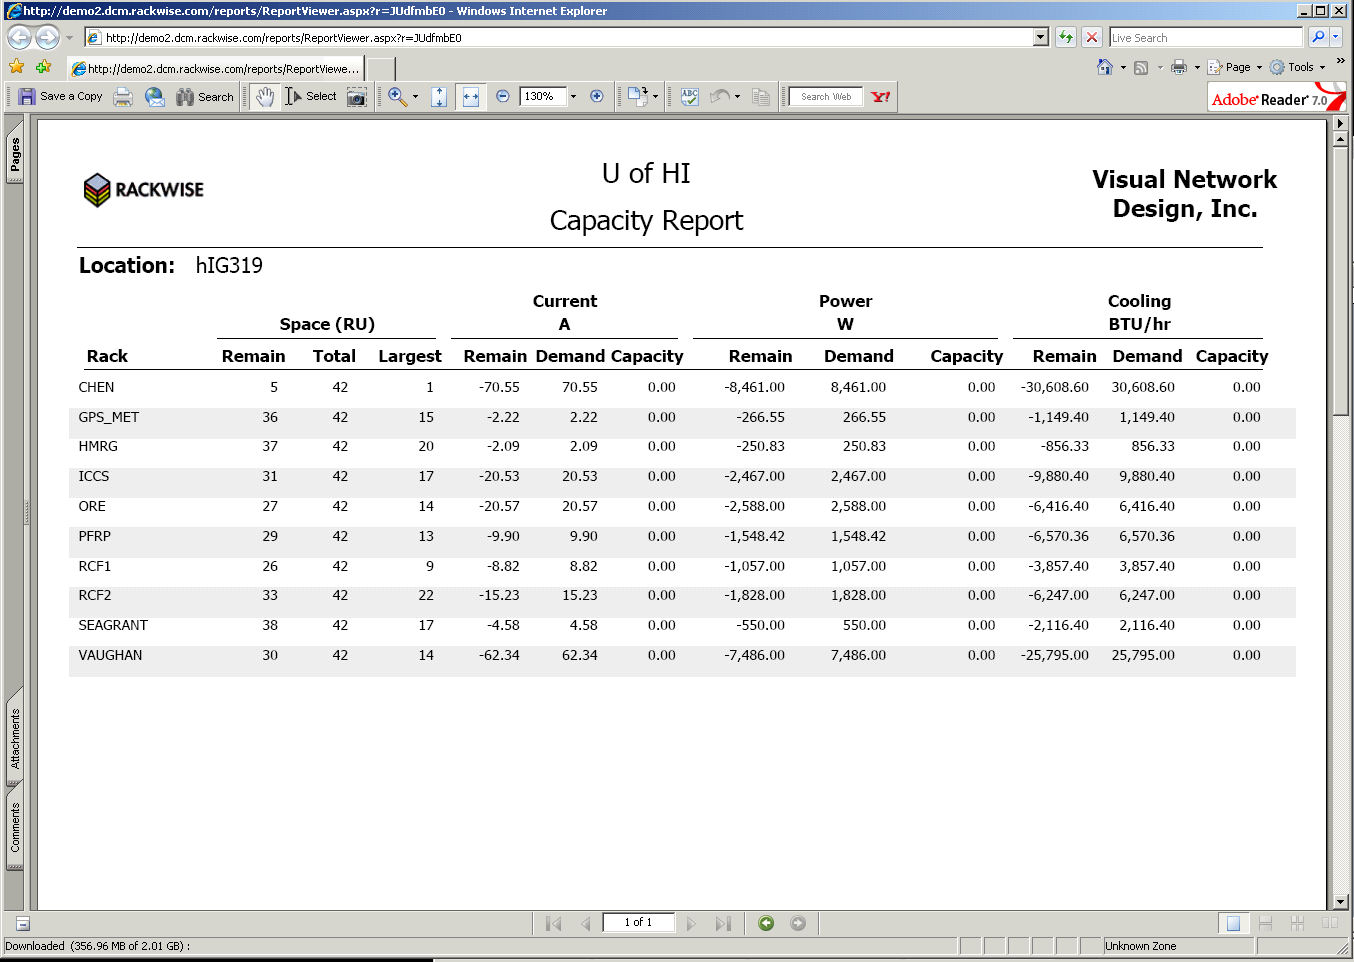Open the Attachments side panel tab
The image size is (1354, 962).
click(15, 739)
